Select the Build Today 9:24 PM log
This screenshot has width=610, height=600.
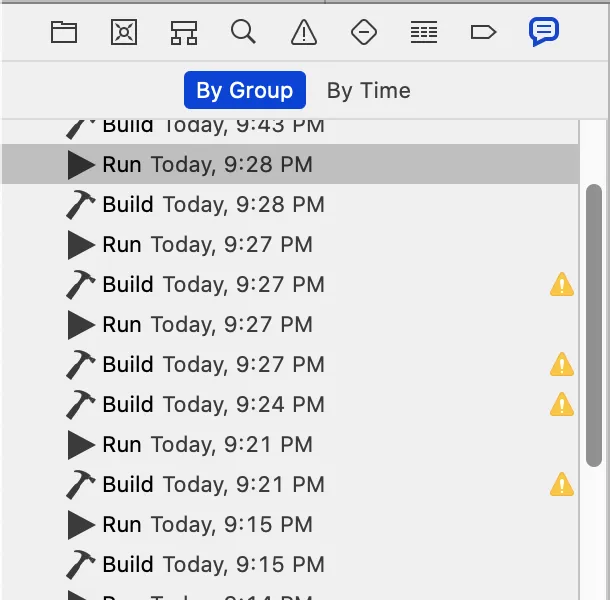coord(290,404)
